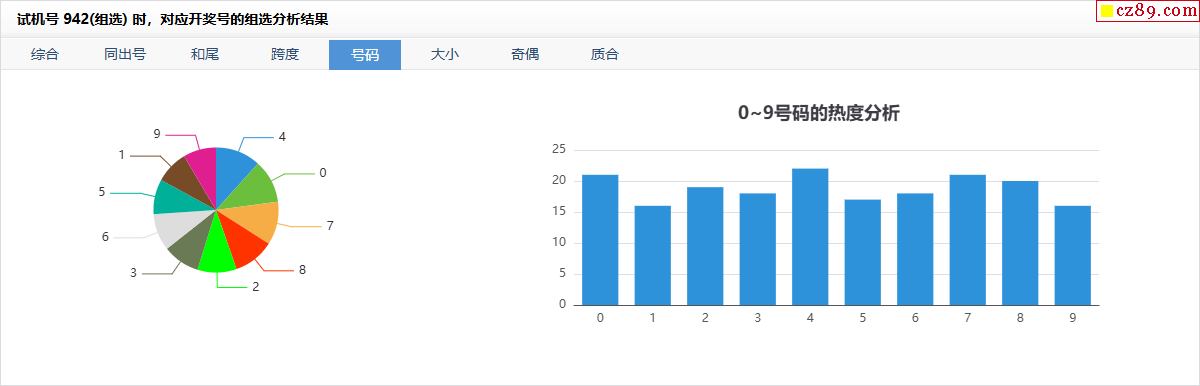Open the cz89.com watermark link
The width and height of the screenshot is (1200, 386).
[1146, 11]
